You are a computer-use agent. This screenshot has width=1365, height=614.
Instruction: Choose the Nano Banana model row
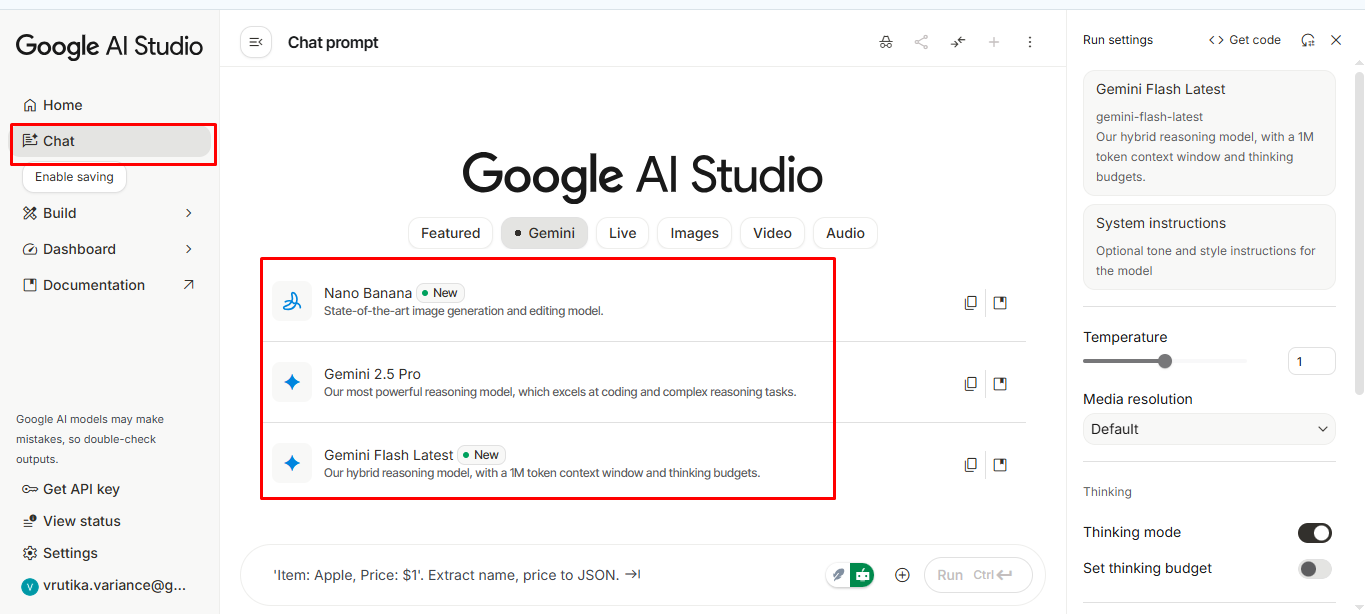tap(644, 301)
